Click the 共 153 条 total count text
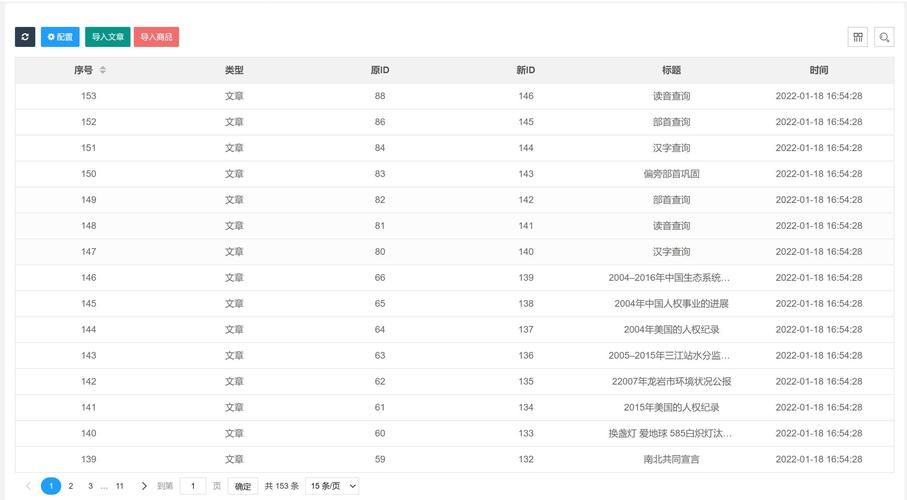Screen dimensions: 907x500 [x=282, y=486]
